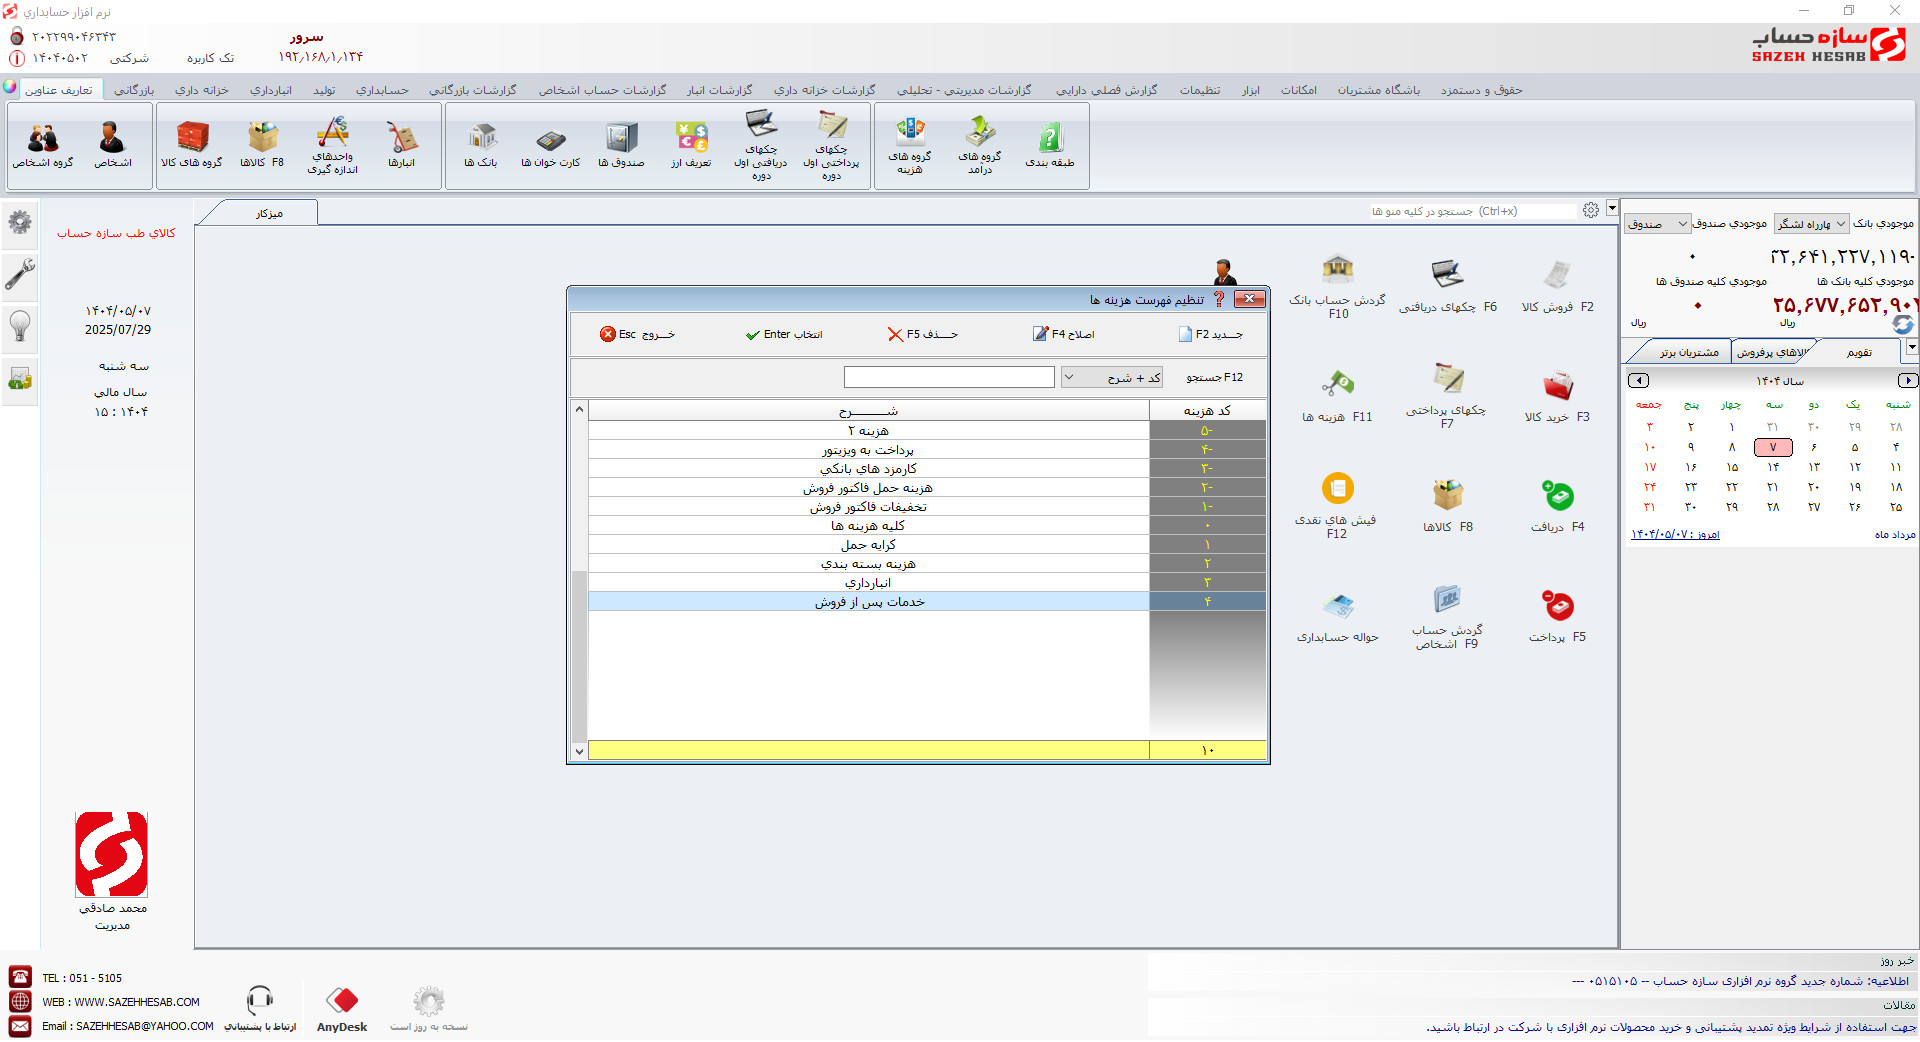The width and height of the screenshot is (1920, 1042).
Task: Click the AnyDesk icon in footer
Action: click(342, 1009)
